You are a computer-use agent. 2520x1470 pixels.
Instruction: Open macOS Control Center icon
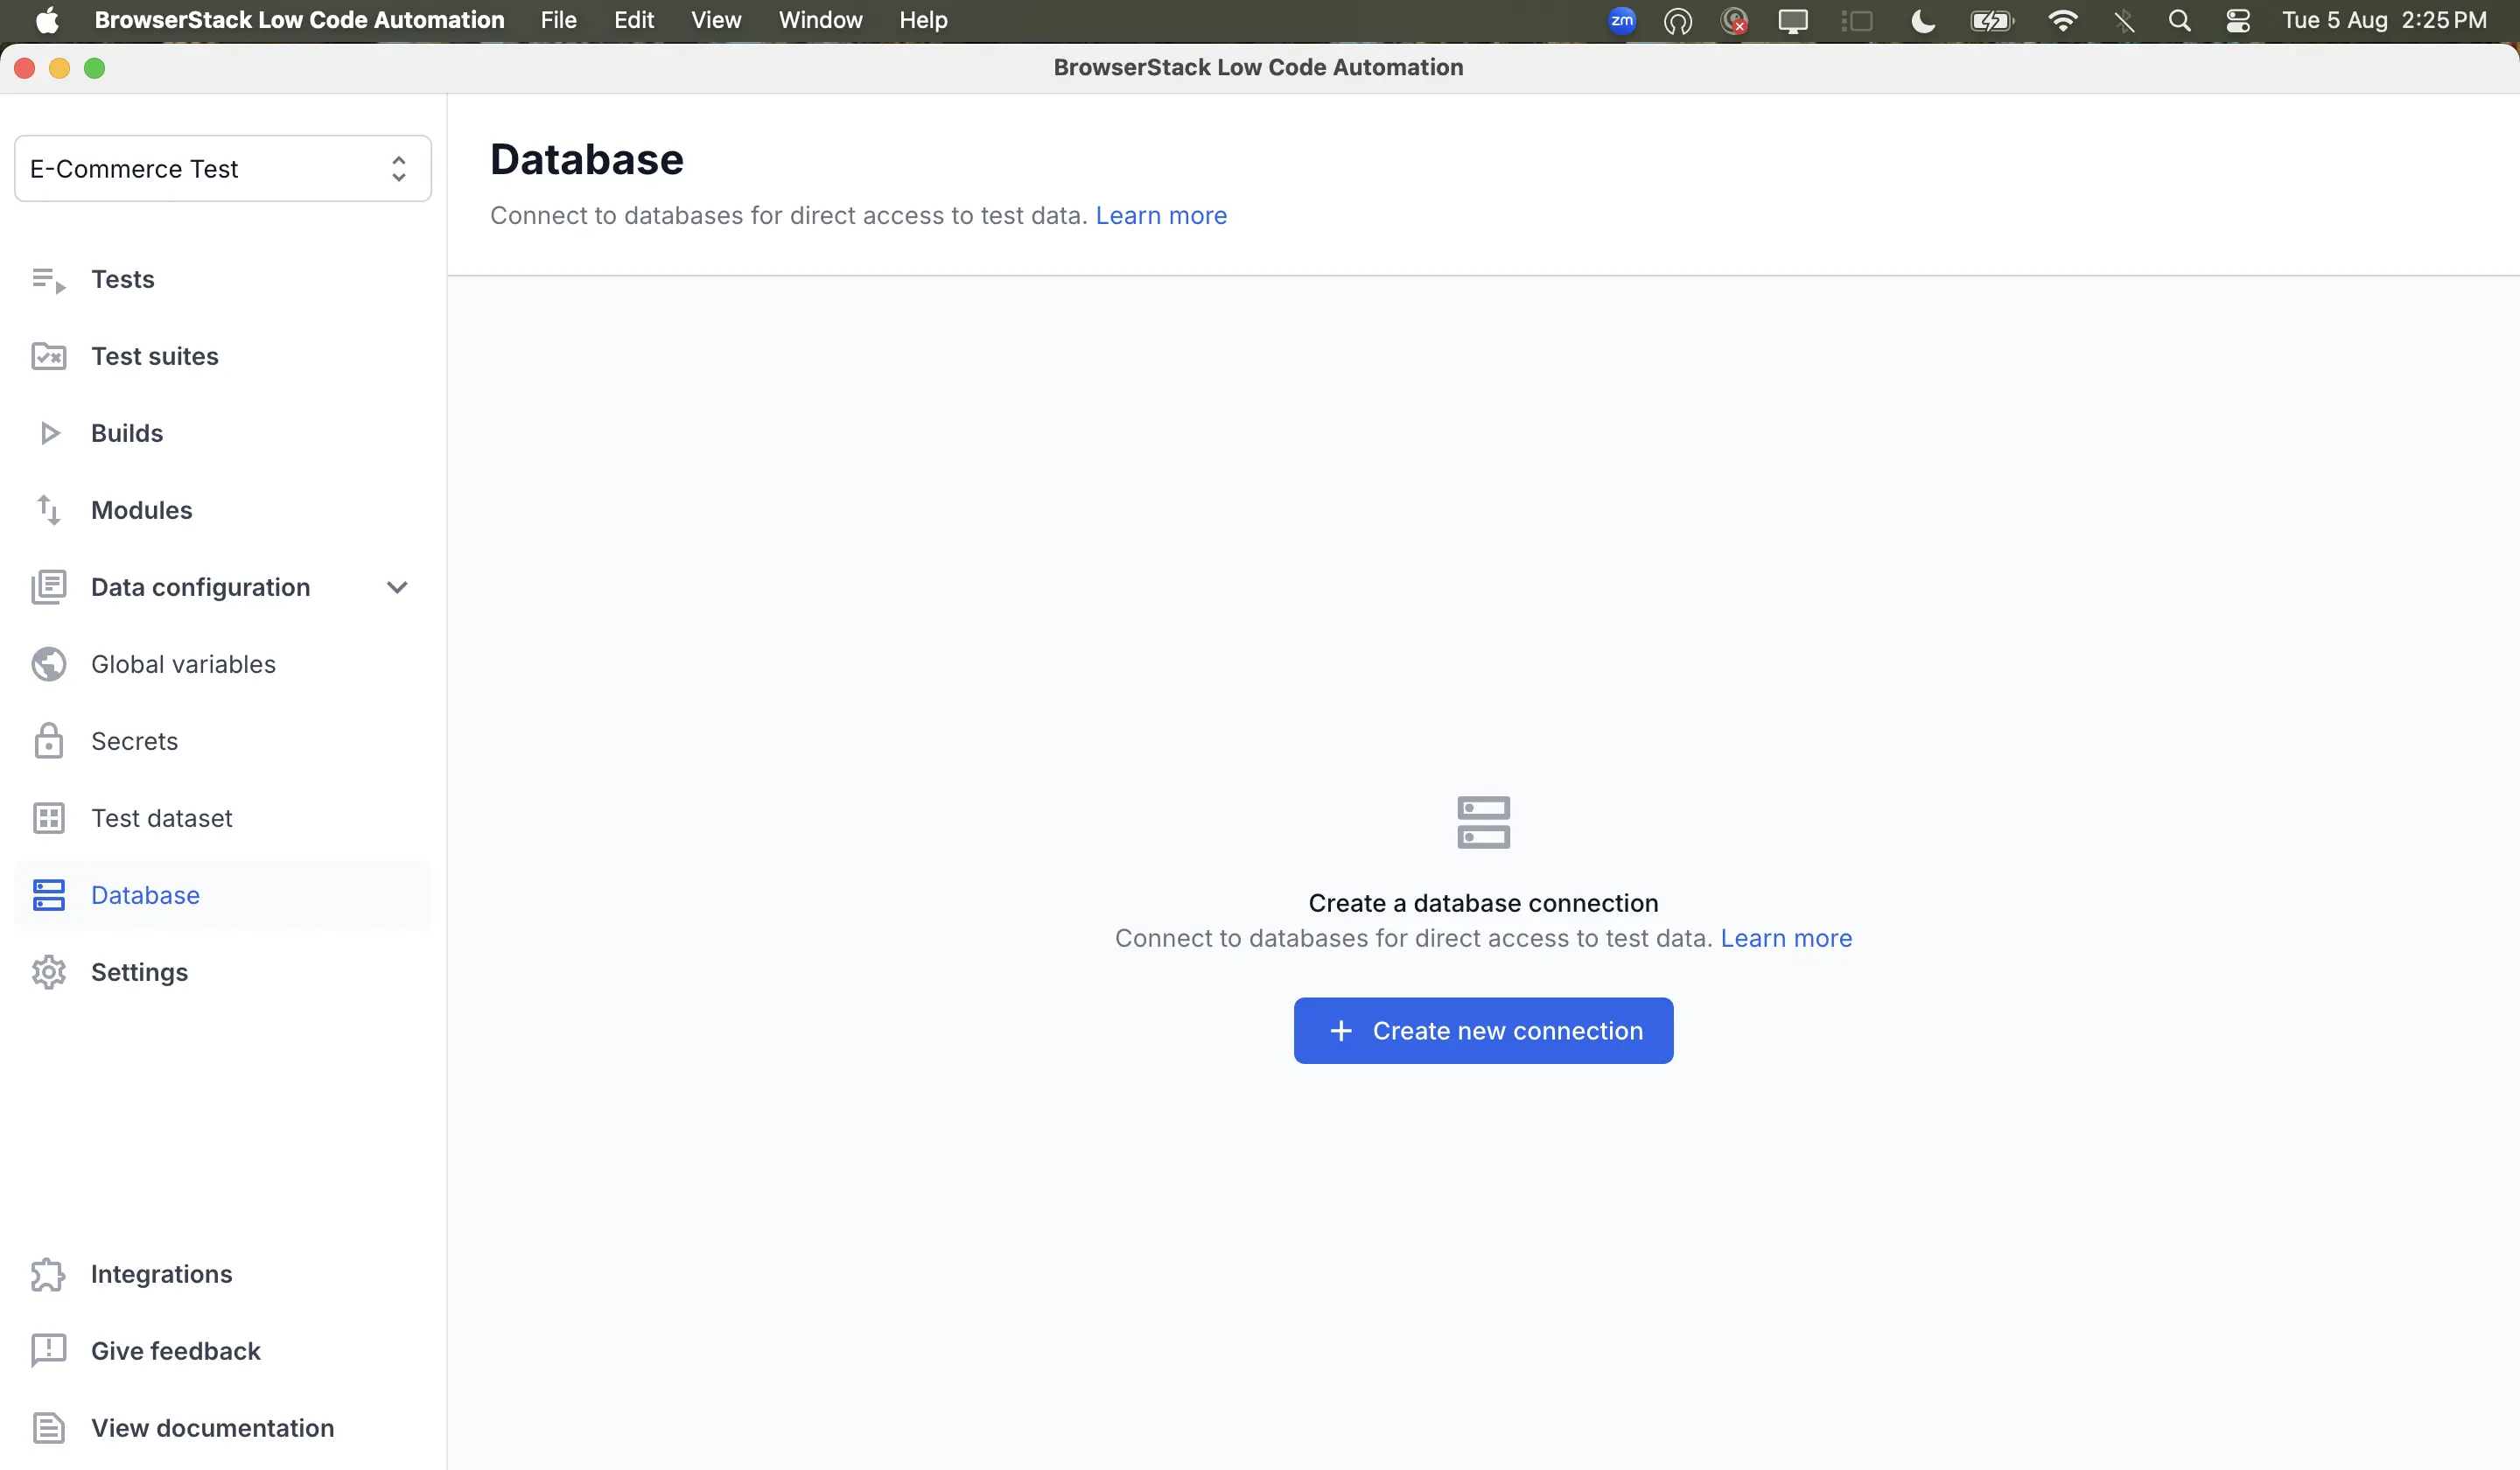coord(2237,20)
